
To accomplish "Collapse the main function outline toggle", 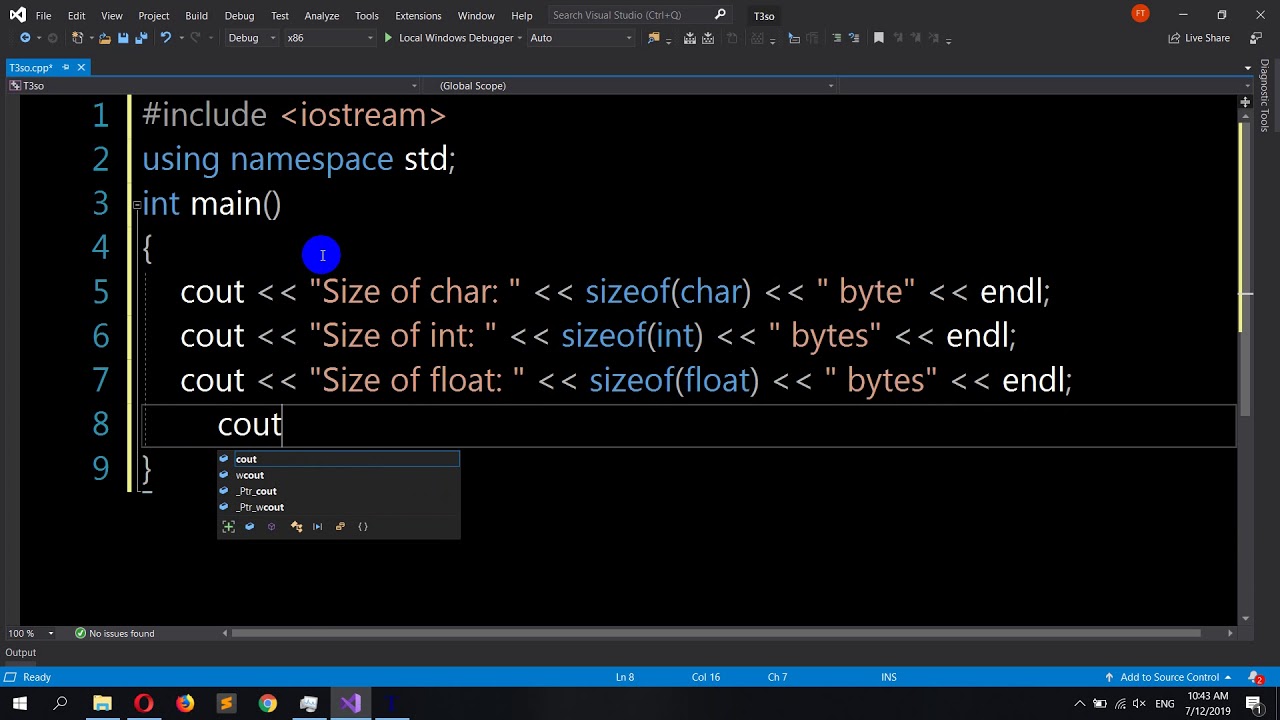I will [136, 204].
